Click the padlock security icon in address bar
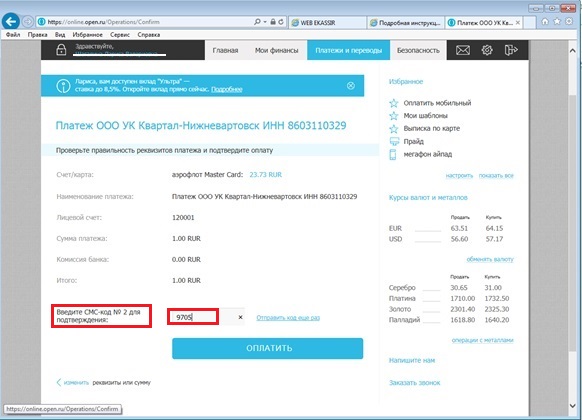The height and width of the screenshot is (420, 582). [x=273, y=22]
